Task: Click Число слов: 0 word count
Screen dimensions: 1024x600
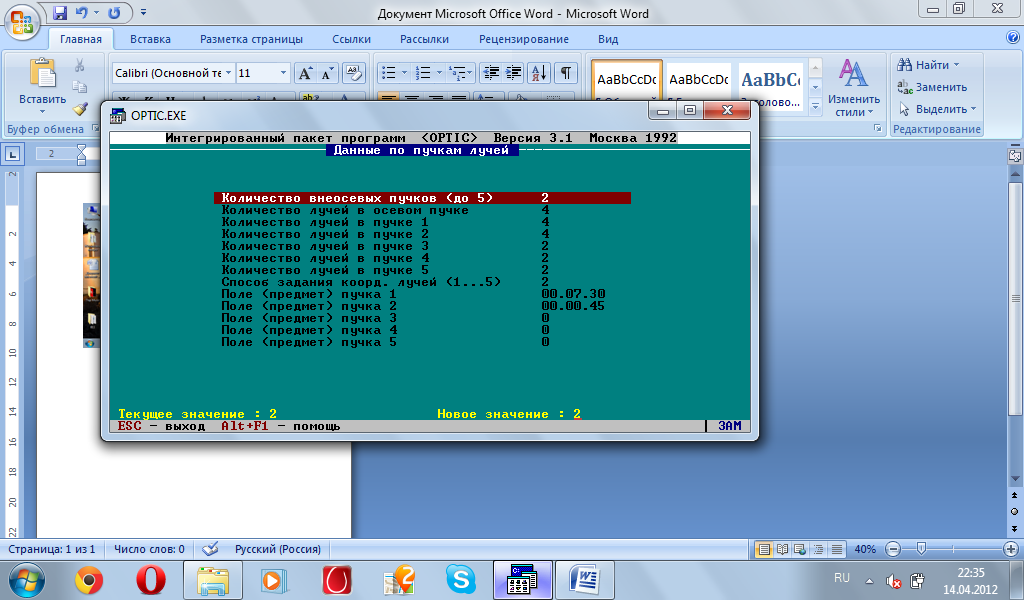Action: (150, 549)
